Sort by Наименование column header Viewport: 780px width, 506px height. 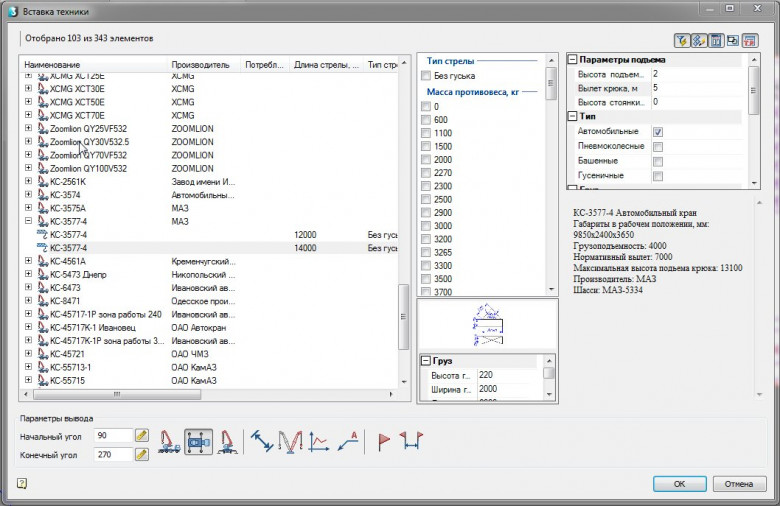point(94,65)
